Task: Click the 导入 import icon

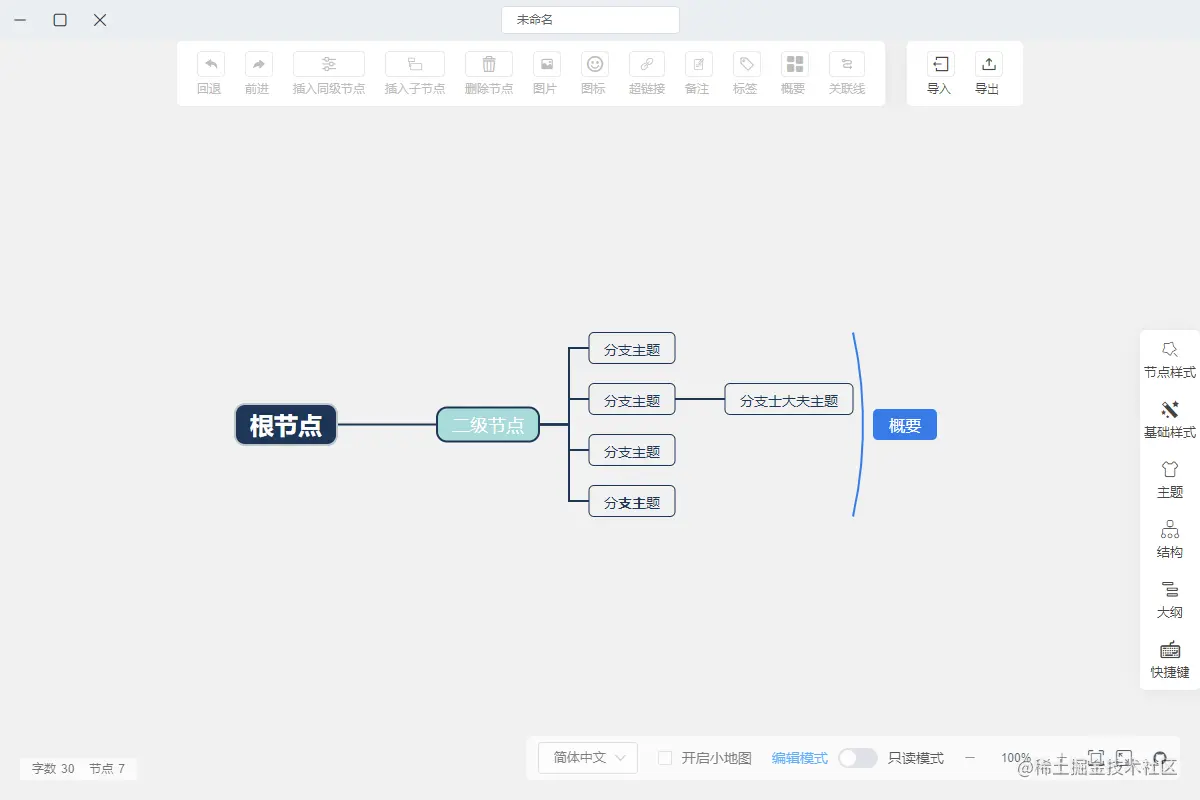Action: 940,65
